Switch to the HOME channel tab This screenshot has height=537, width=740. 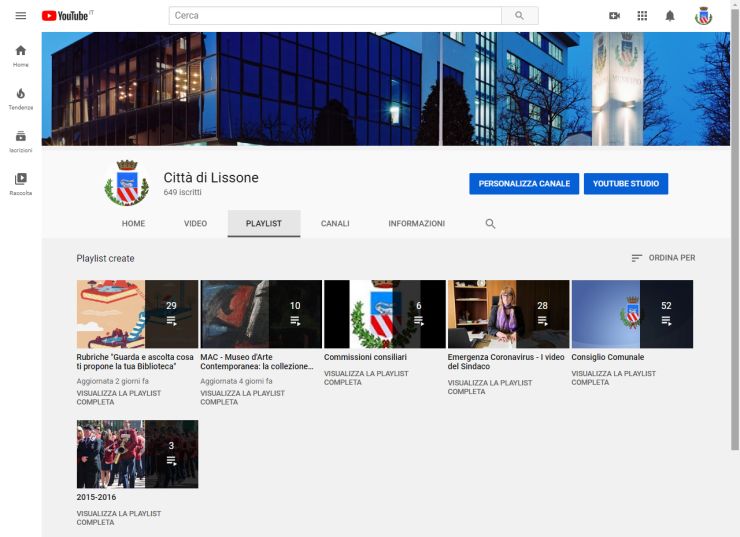point(133,224)
